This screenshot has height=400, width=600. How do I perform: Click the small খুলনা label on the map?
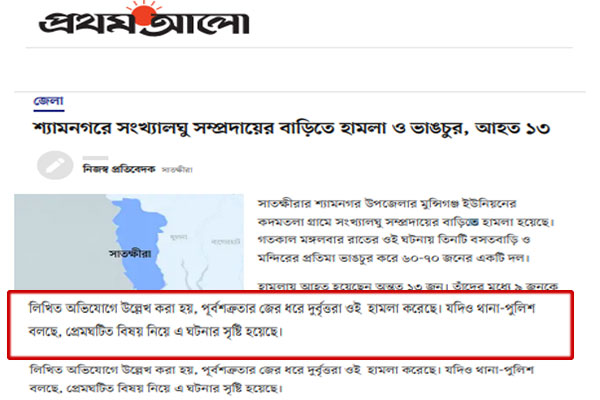click(x=179, y=237)
